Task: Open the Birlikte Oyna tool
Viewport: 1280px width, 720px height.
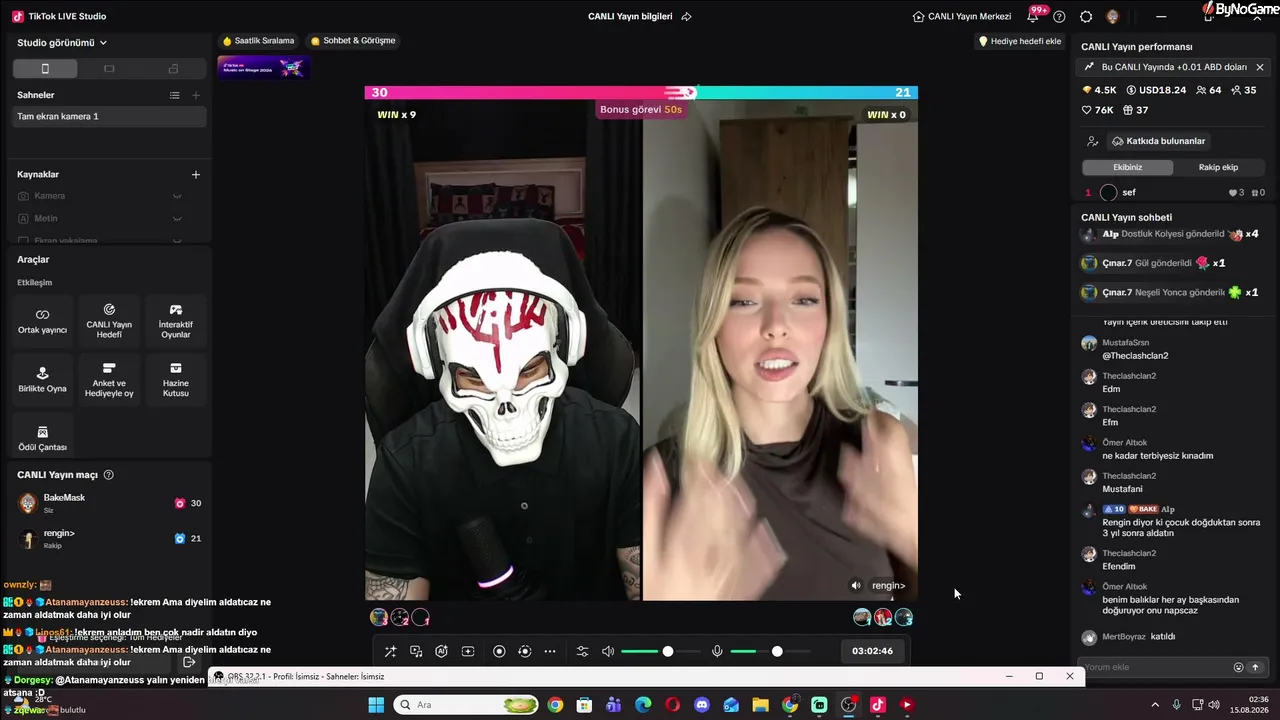Action: pyautogui.click(x=42, y=380)
